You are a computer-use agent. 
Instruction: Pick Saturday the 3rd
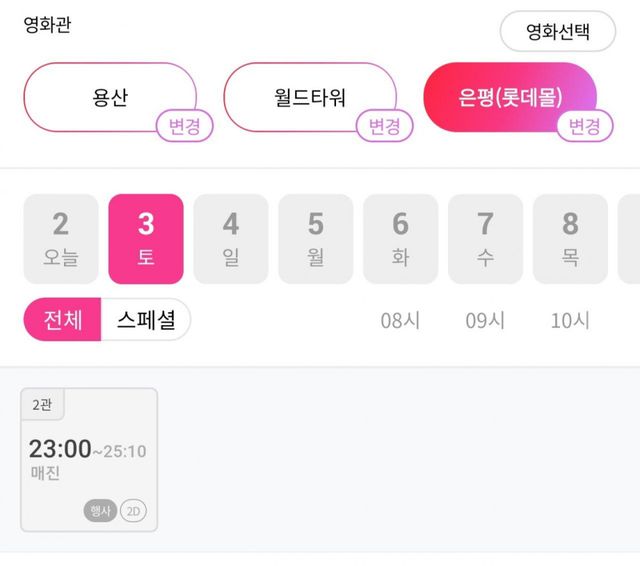146,239
